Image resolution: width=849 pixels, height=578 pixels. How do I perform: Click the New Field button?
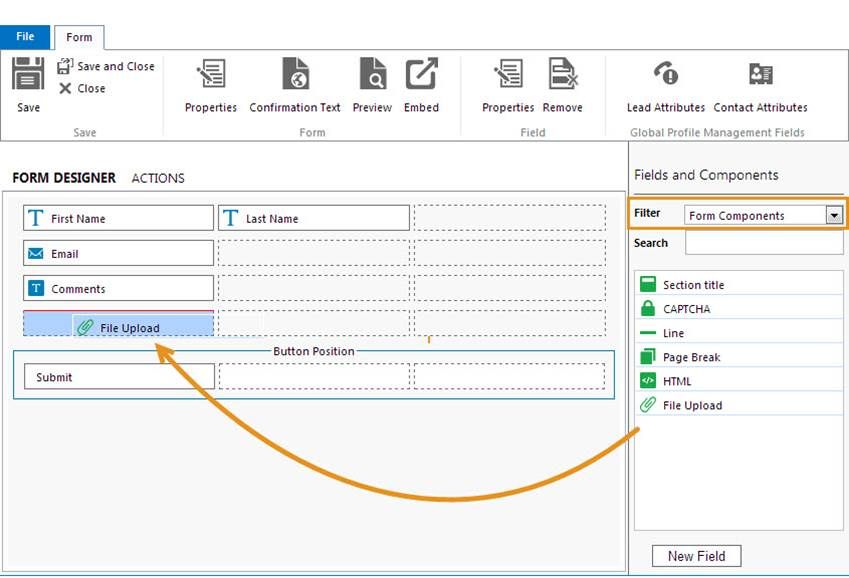pos(696,556)
